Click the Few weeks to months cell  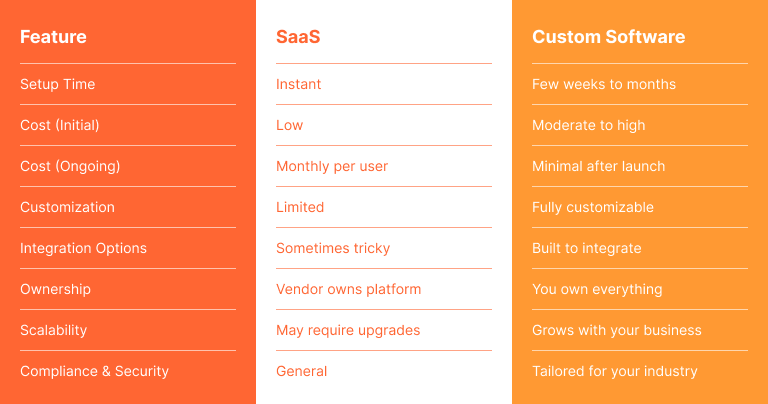pyautogui.click(x=604, y=84)
